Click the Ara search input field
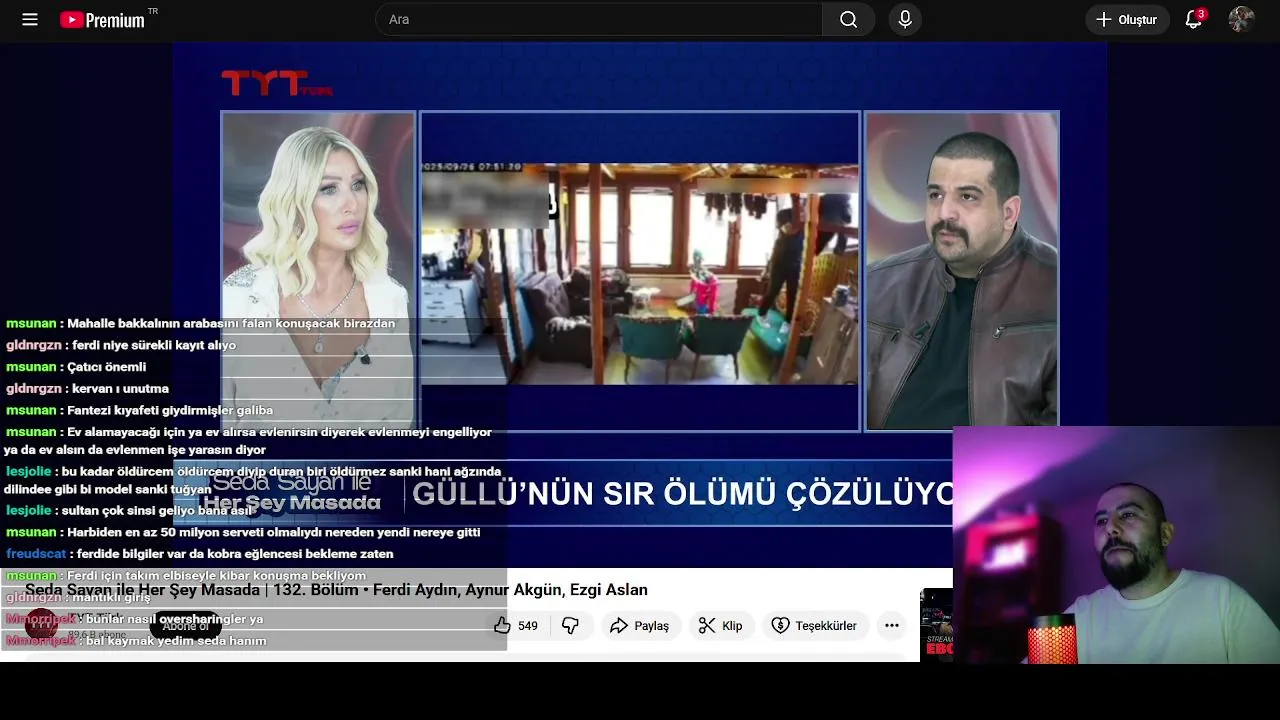 click(x=598, y=19)
